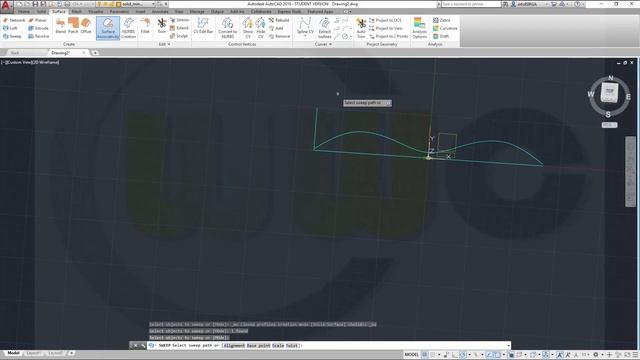This screenshot has width=640, height=360.
Task: Choose the Offset surface tool
Action: [86, 25]
